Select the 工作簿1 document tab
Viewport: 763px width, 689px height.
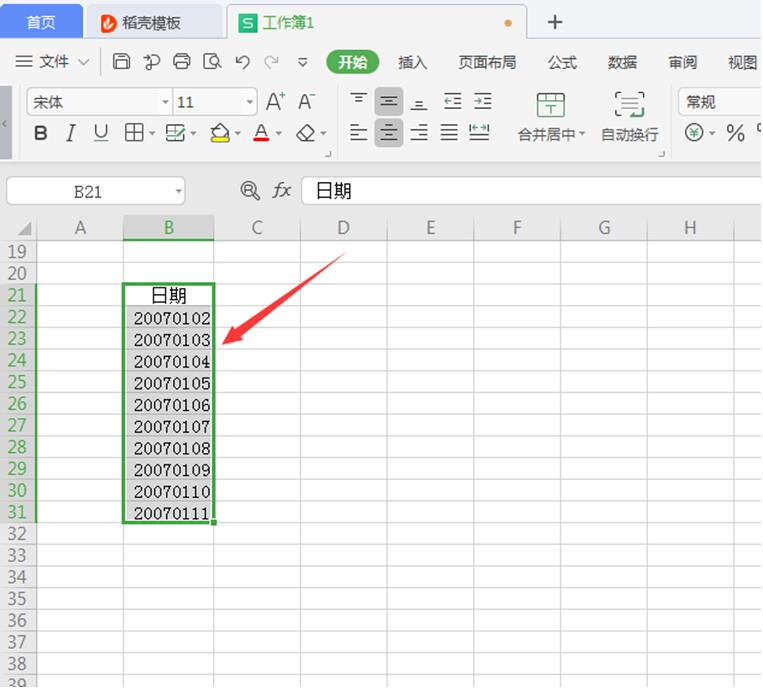point(376,22)
